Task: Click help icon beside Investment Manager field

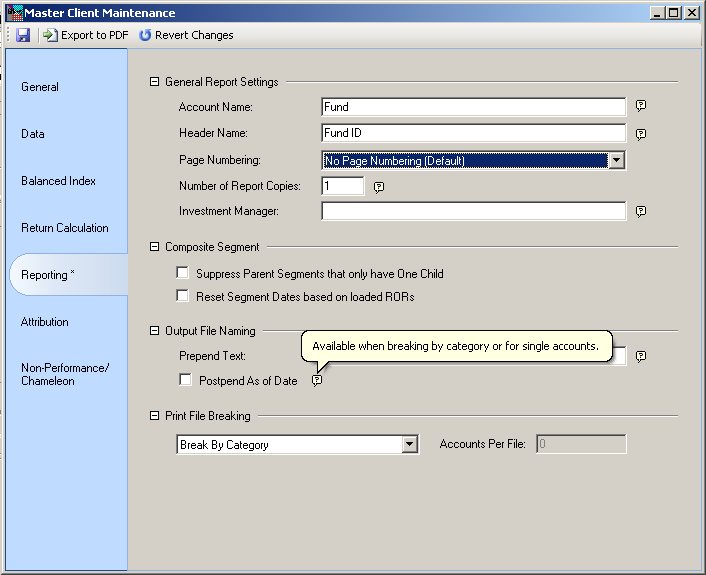Action: (x=641, y=212)
